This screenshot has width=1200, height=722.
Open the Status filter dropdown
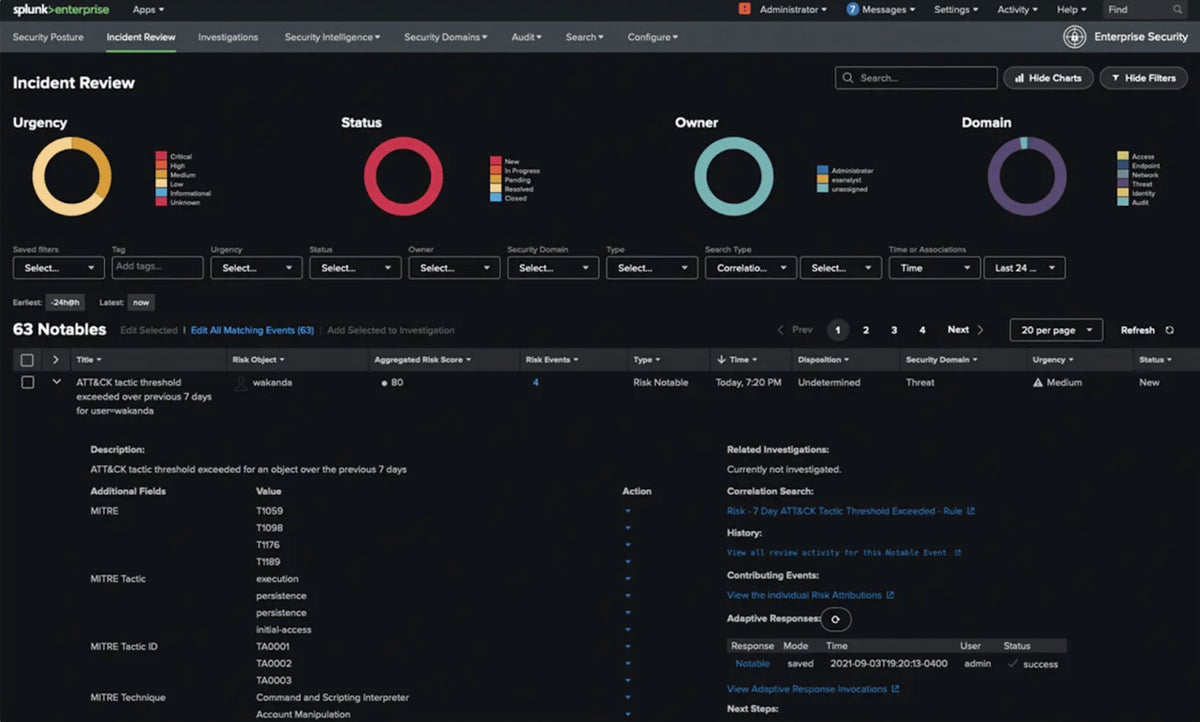click(355, 267)
